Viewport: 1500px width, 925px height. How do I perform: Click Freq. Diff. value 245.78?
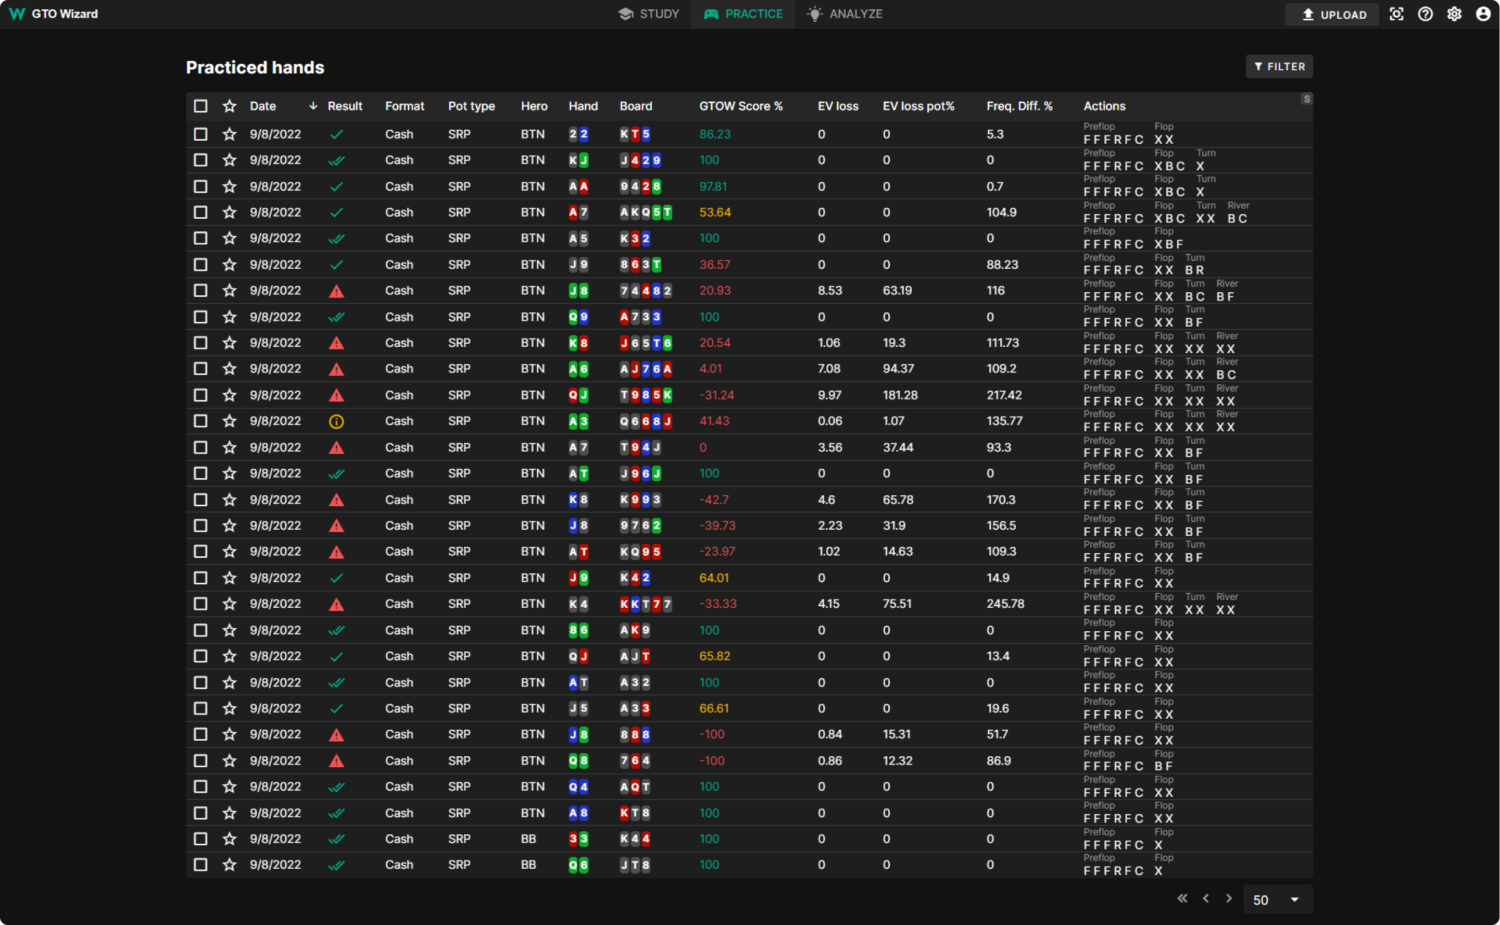pos(1005,604)
